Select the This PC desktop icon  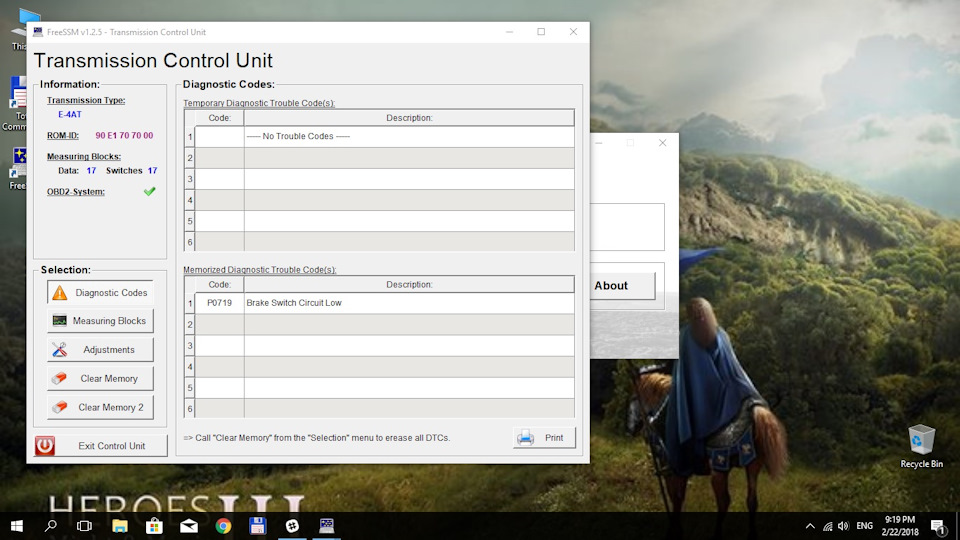coord(26,29)
